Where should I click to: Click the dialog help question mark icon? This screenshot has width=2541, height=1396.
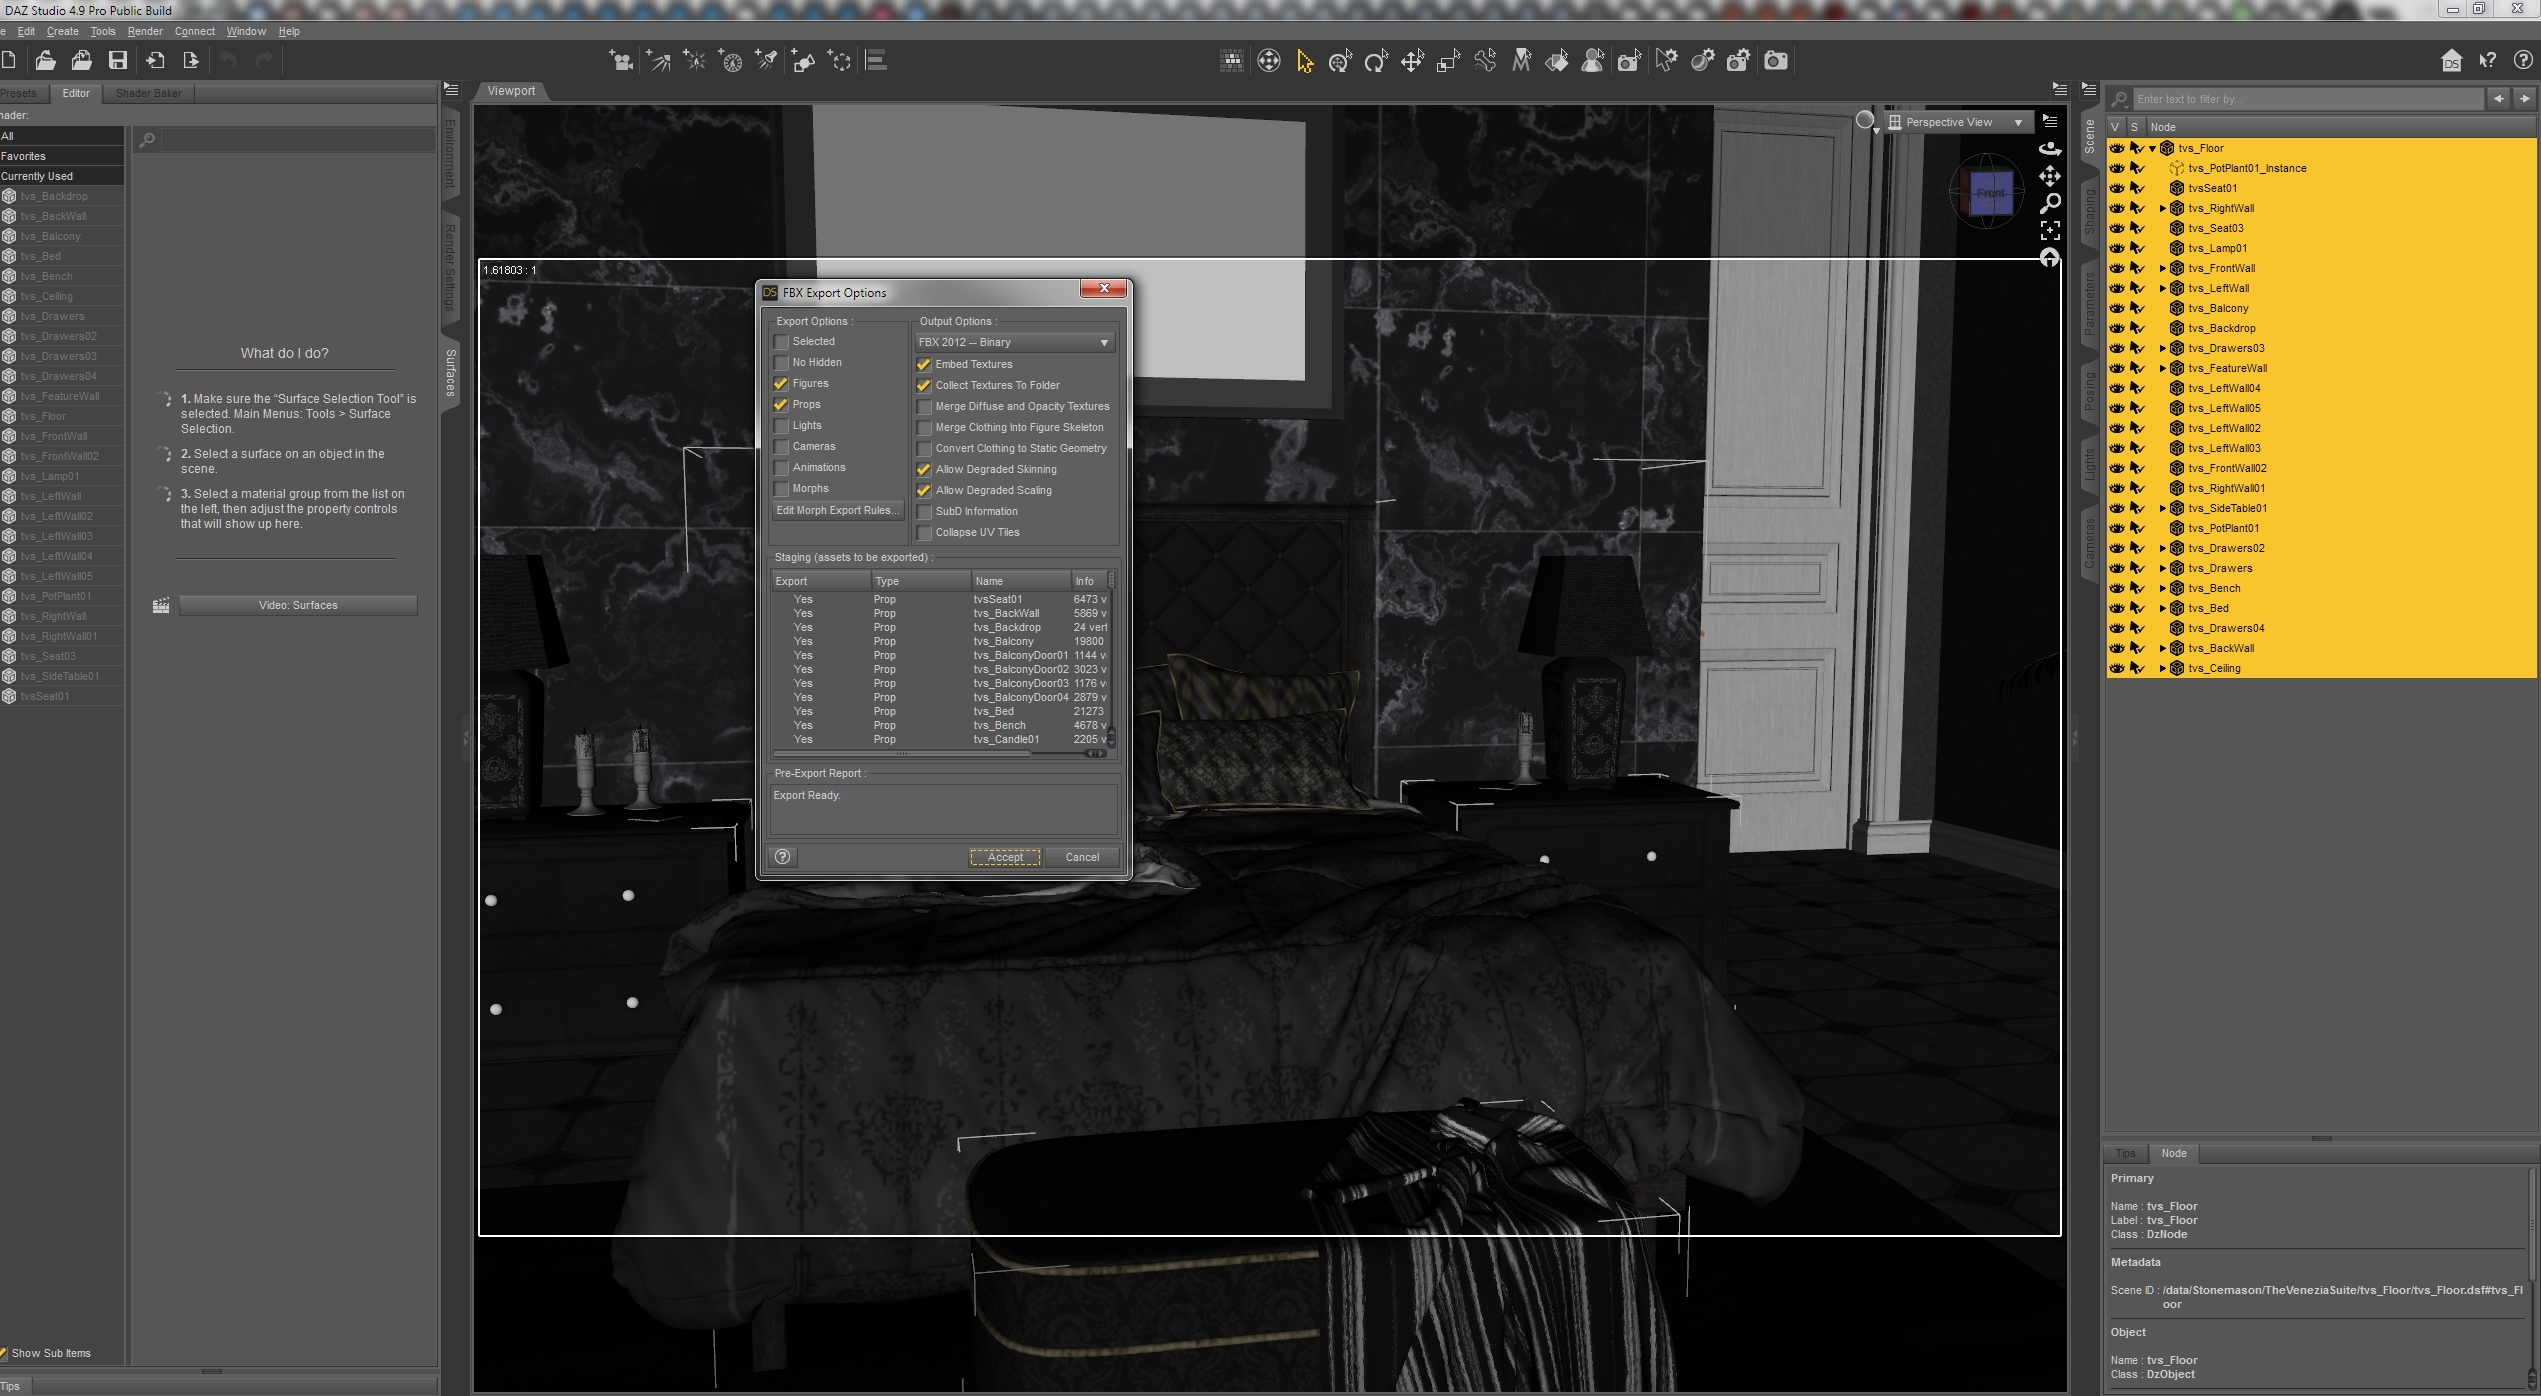click(783, 857)
